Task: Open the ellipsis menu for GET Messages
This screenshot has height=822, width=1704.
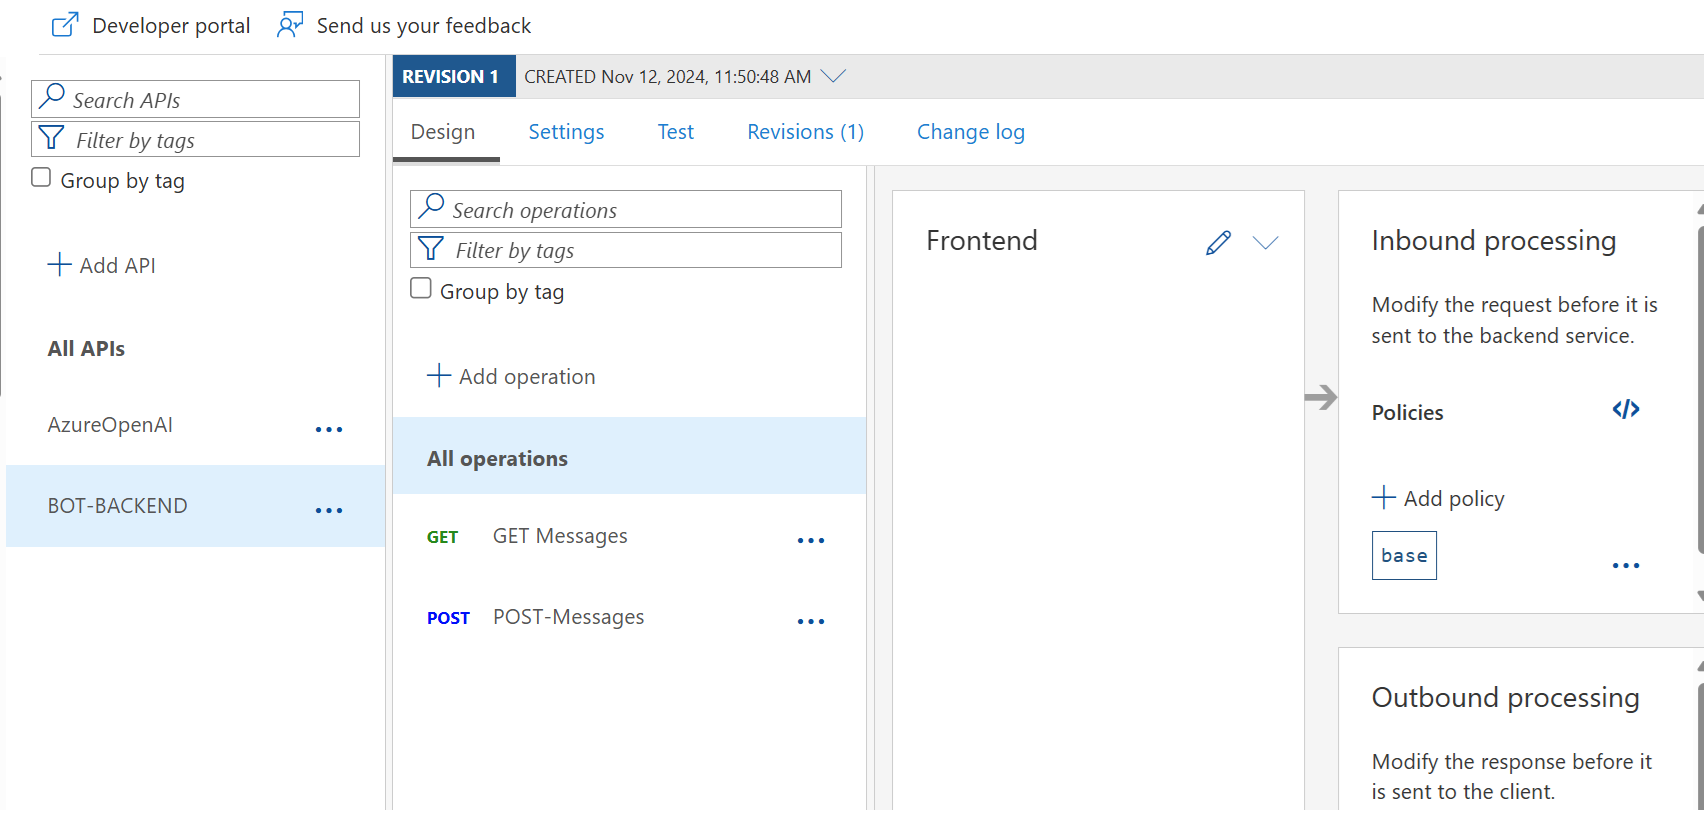Action: click(x=811, y=540)
